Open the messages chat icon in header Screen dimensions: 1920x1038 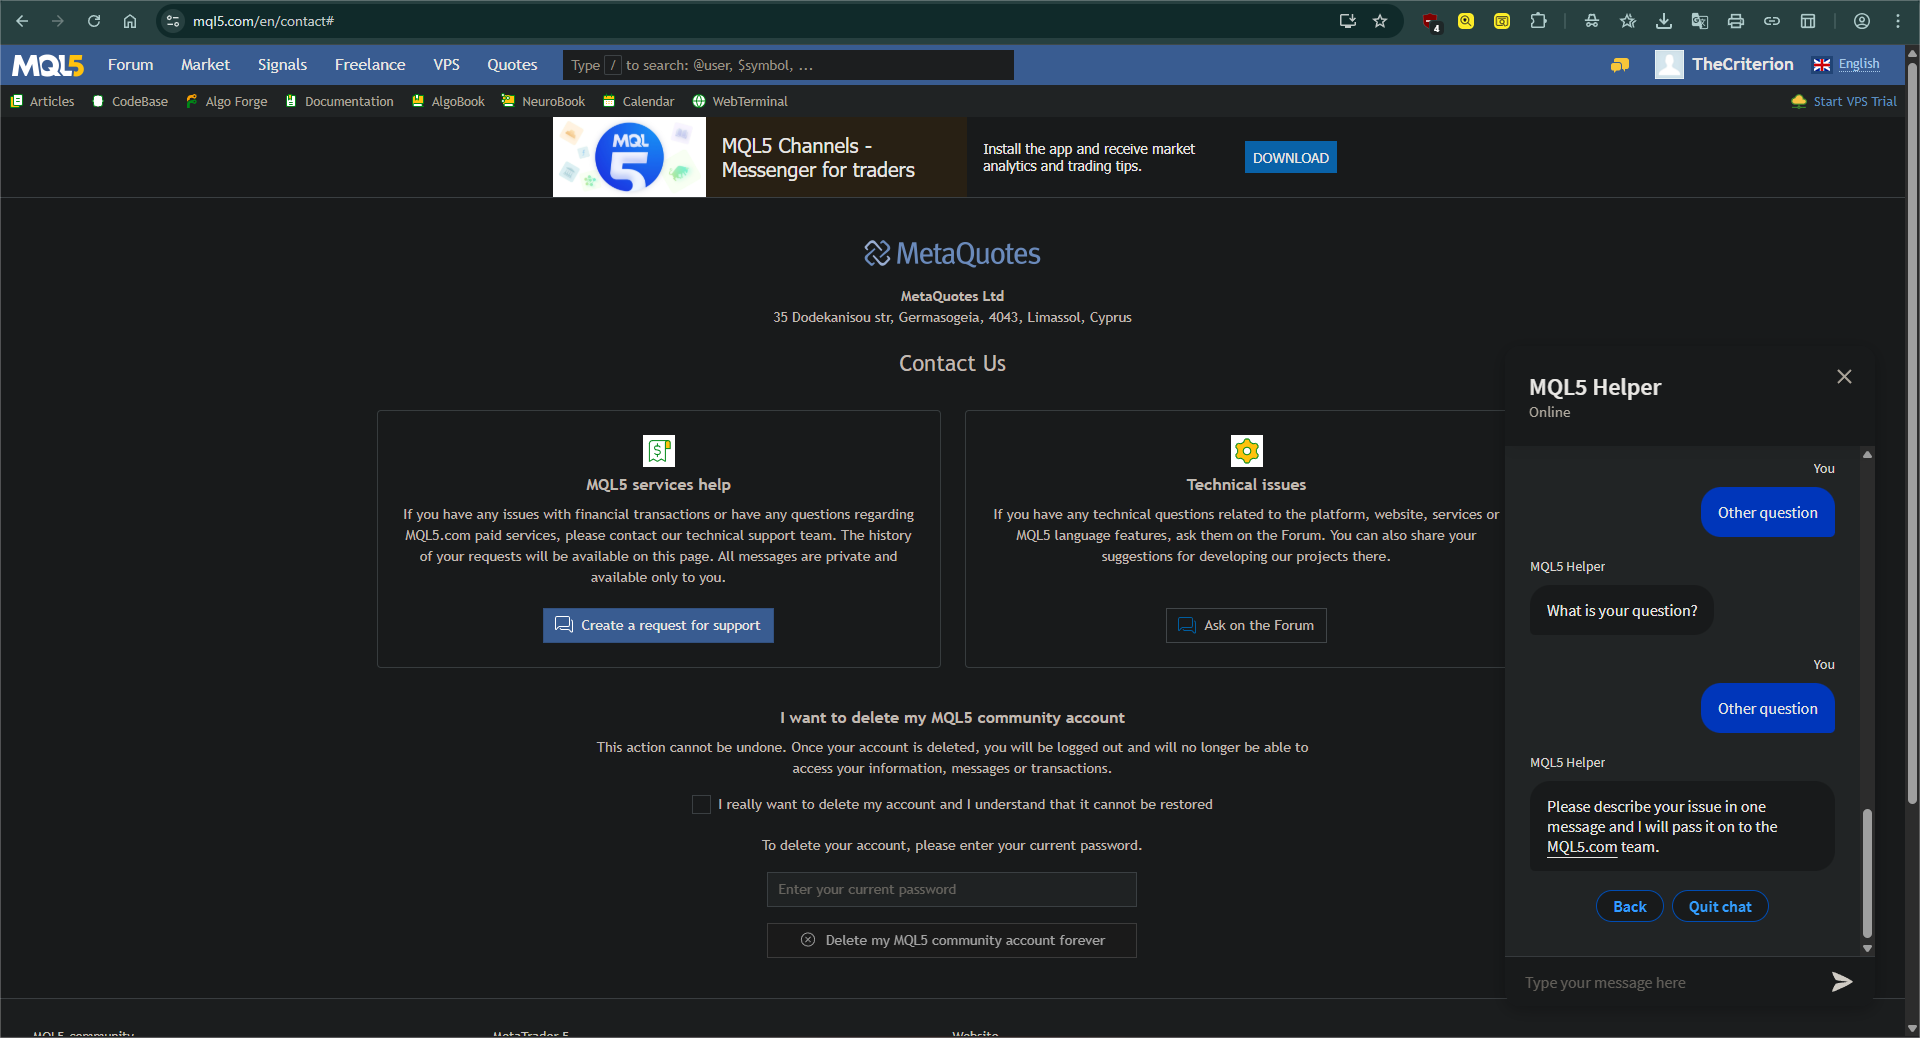(x=1620, y=65)
